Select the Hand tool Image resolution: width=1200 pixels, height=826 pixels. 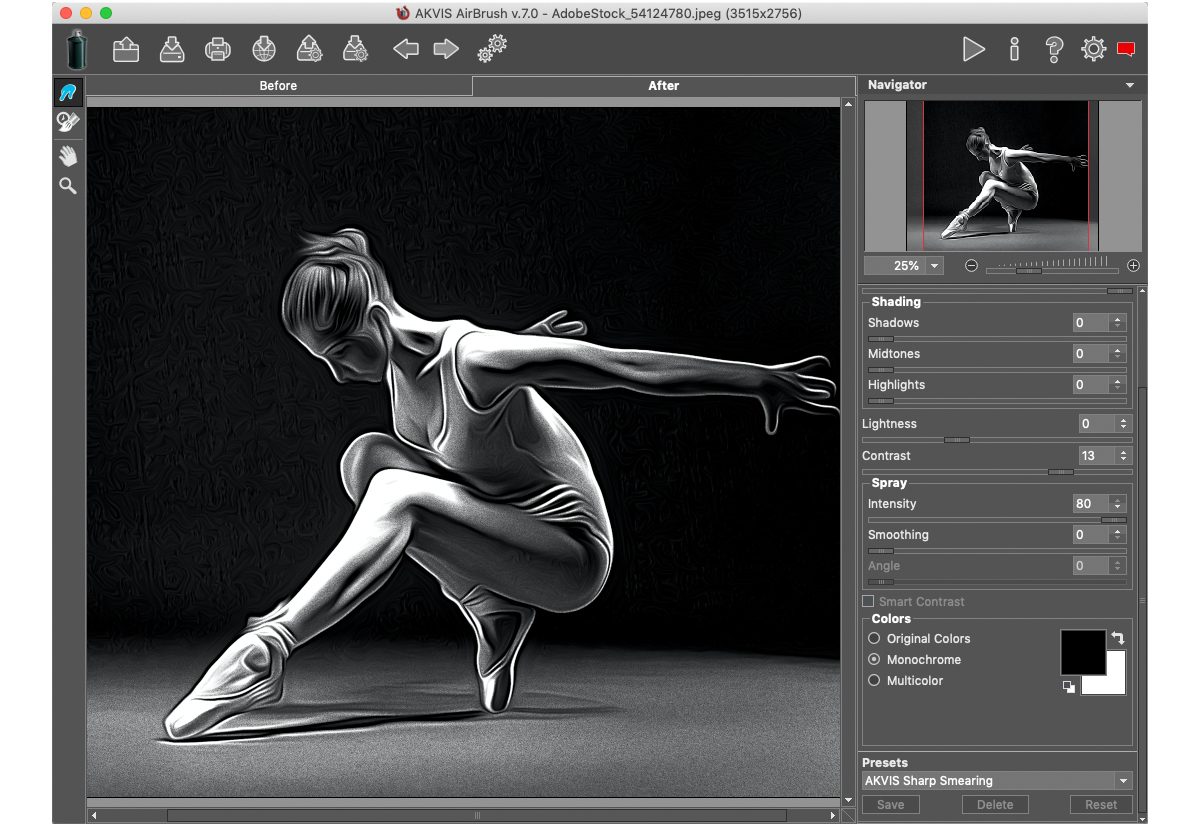coord(68,155)
